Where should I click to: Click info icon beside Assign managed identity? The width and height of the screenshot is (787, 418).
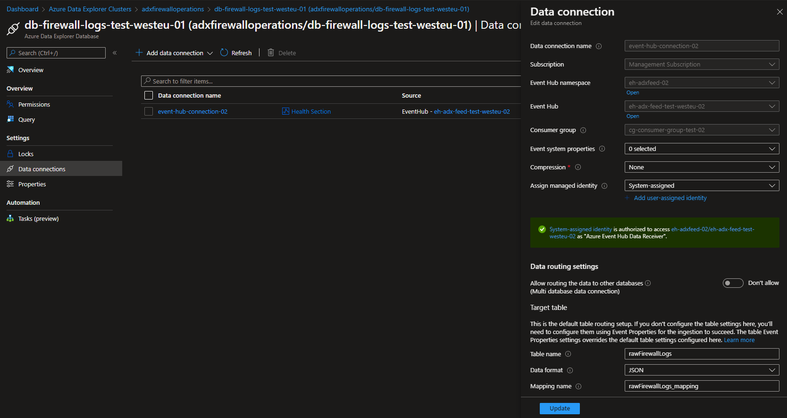click(604, 186)
